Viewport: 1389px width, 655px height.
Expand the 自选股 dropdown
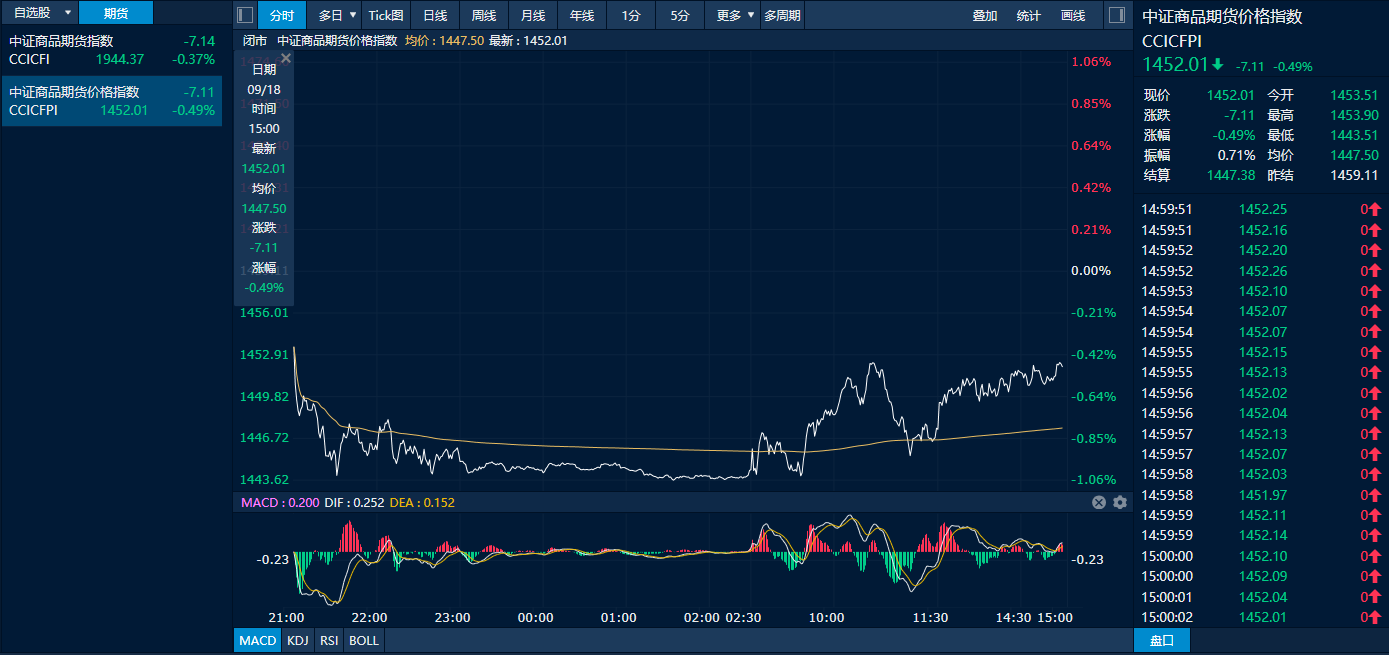pos(67,13)
